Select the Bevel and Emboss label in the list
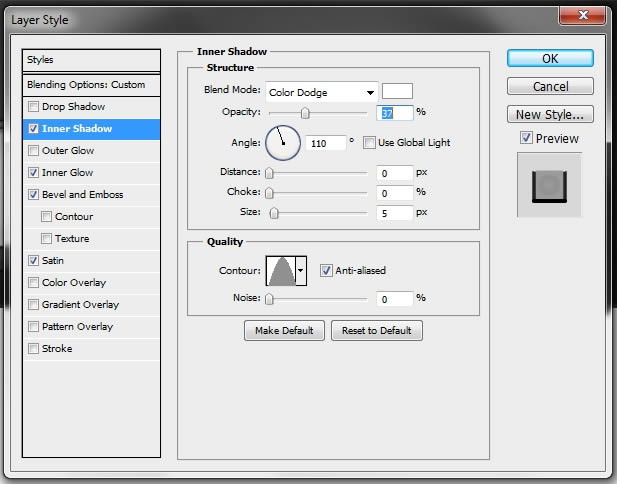Screen dimensions: 617x484 (83, 195)
